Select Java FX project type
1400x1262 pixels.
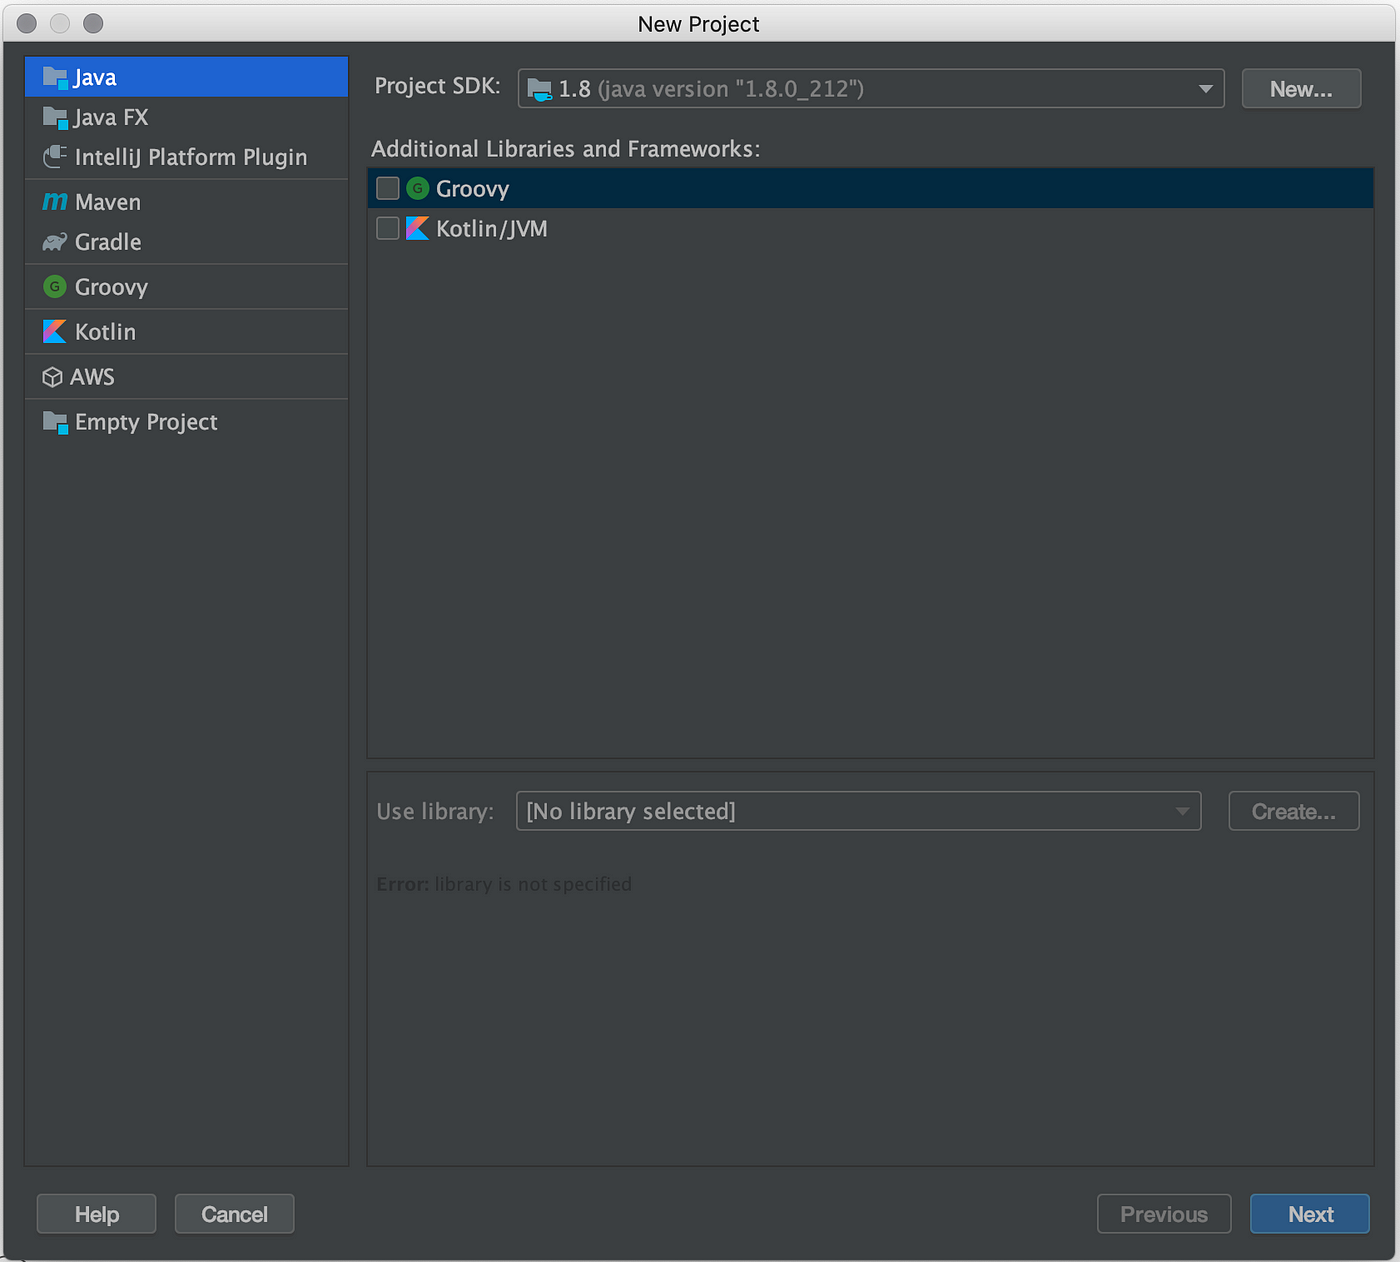point(186,117)
